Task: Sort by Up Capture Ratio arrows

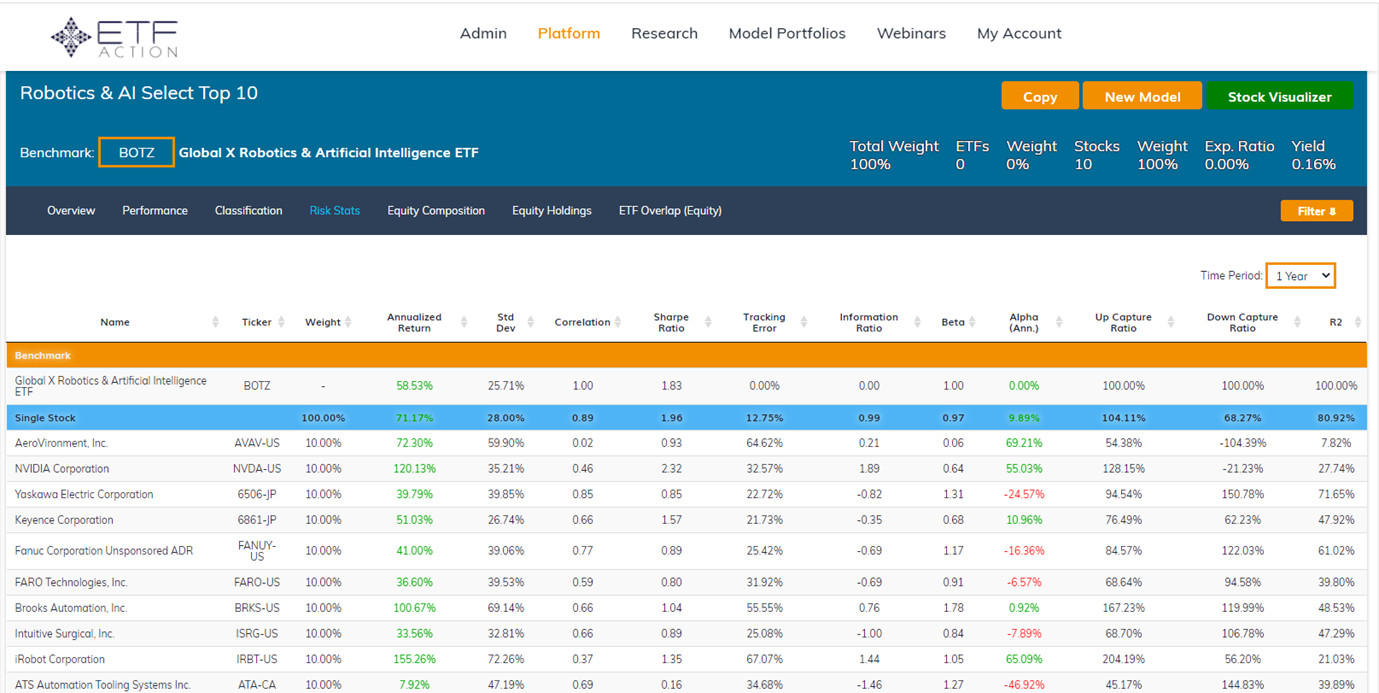Action: (1173, 322)
